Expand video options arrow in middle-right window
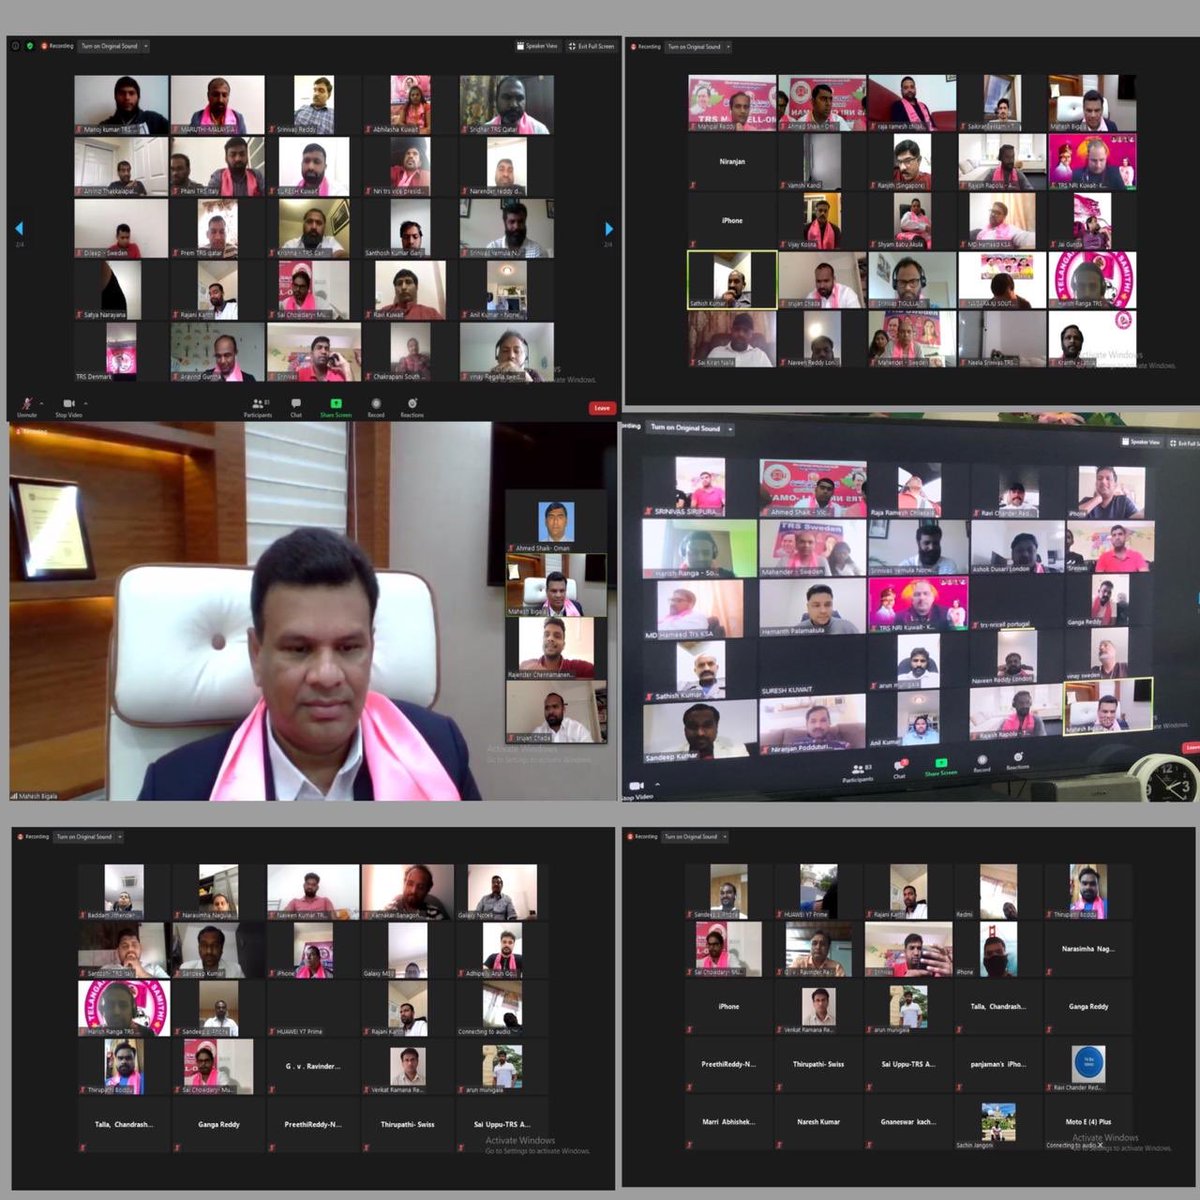This screenshot has width=1200, height=1200. pyautogui.click(x=655, y=786)
